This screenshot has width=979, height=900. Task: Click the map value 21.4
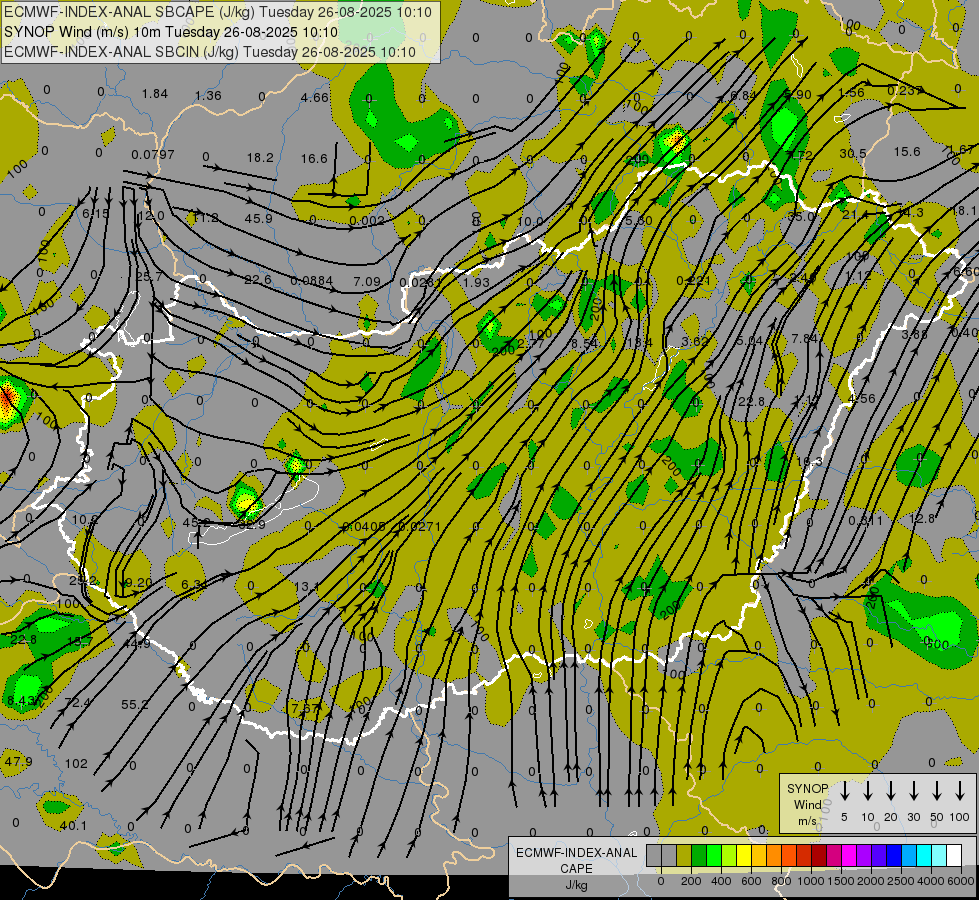coord(855,214)
